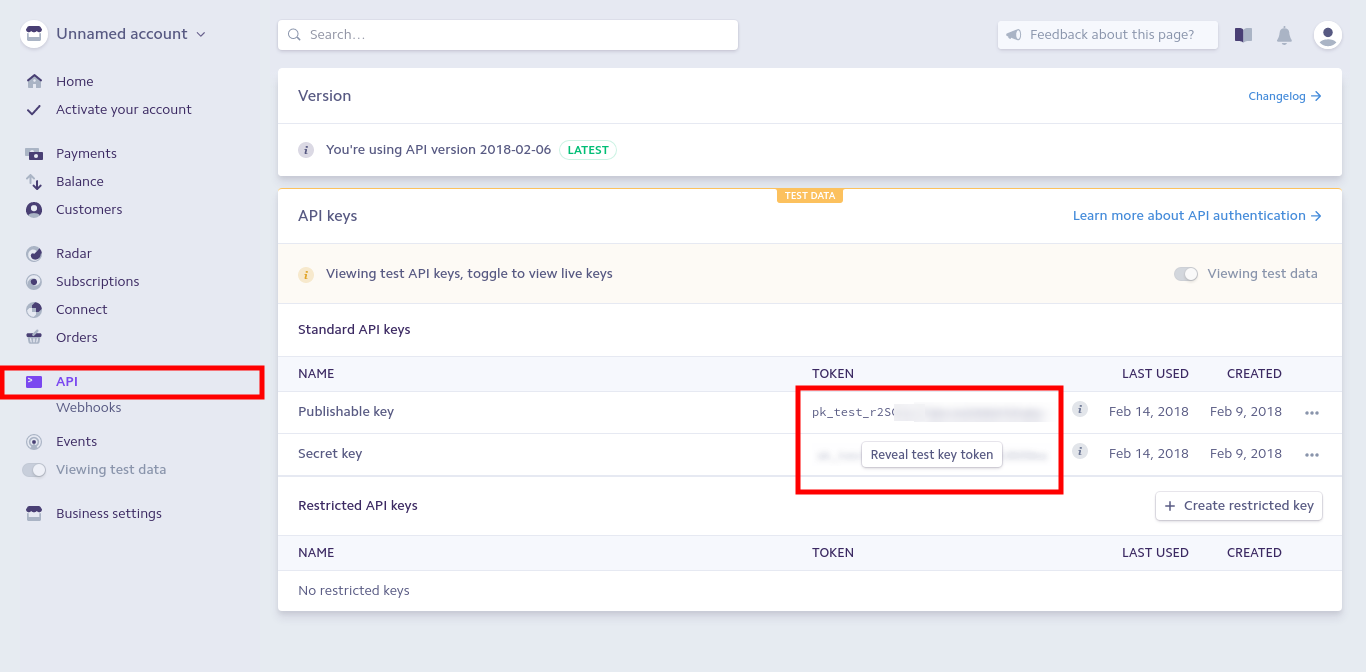The height and width of the screenshot is (672, 1366).
Task: Go to Webhooks in the sidebar
Action: (89, 408)
